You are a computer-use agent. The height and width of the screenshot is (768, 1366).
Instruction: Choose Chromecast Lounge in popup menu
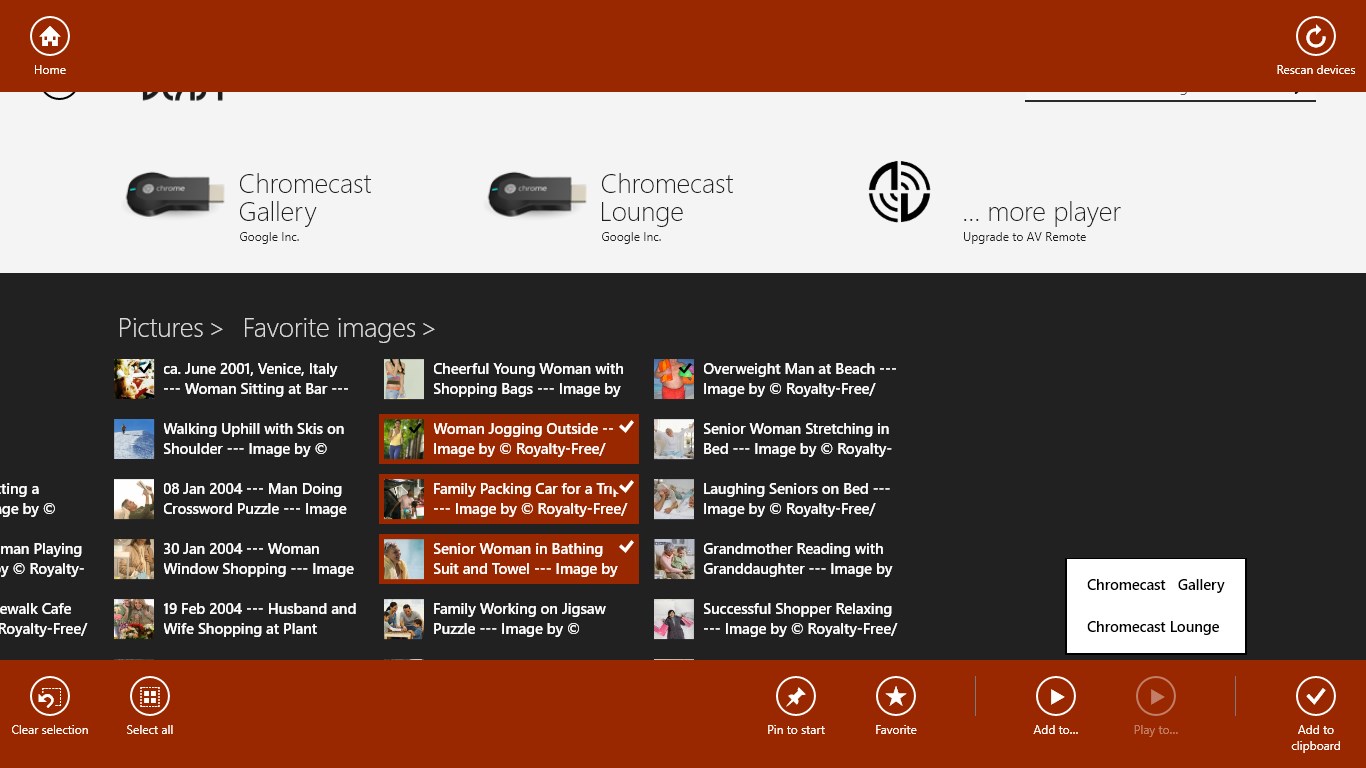pyautogui.click(x=1156, y=627)
